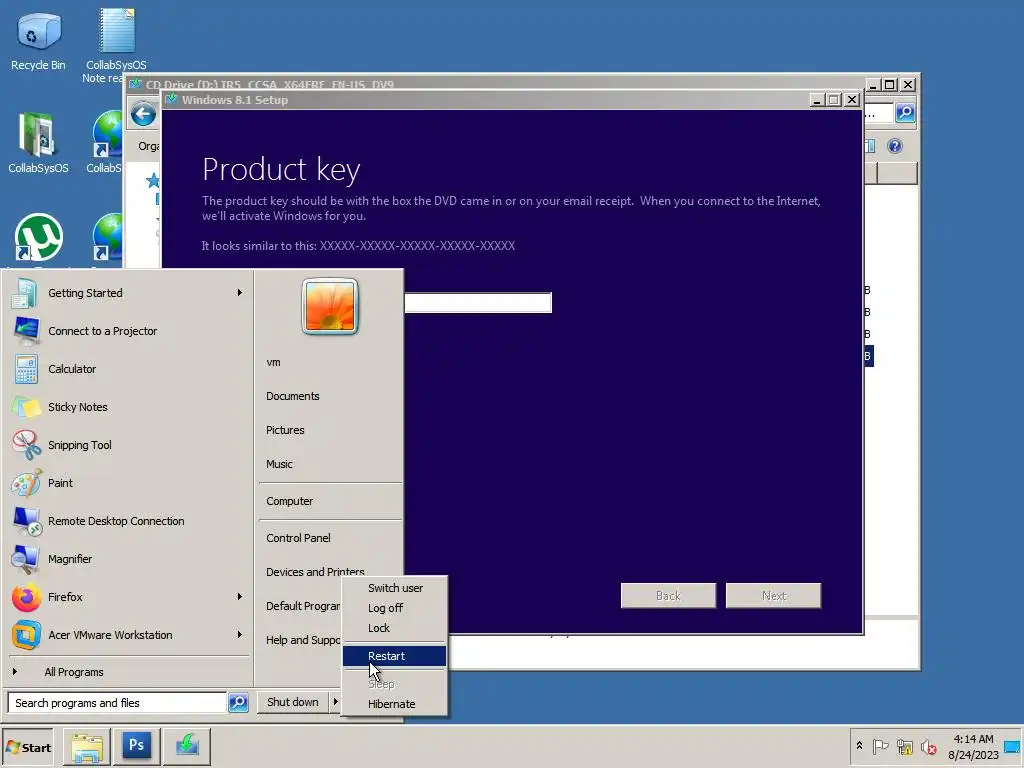Open Getting Started in Start menu

(x=128, y=293)
